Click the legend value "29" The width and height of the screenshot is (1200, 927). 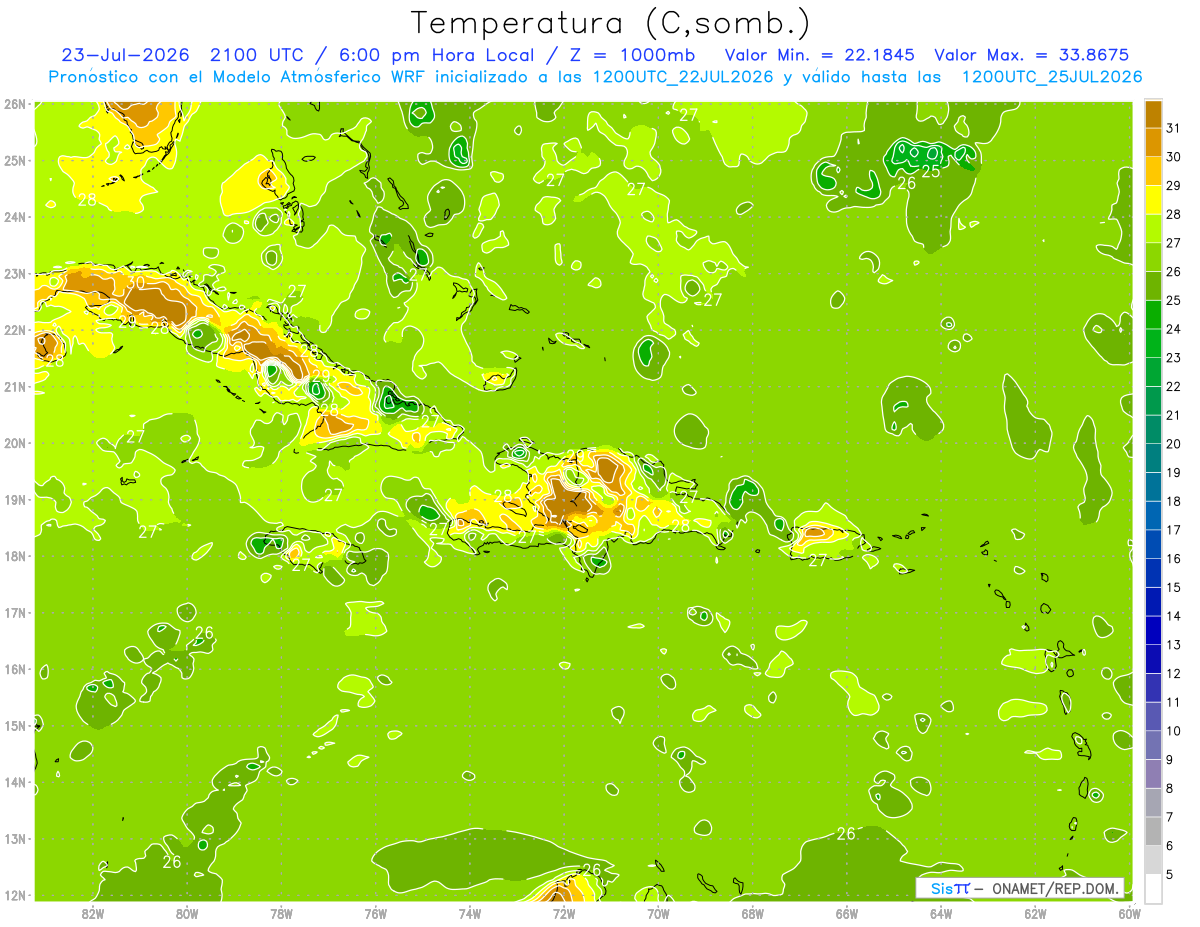point(1173,186)
